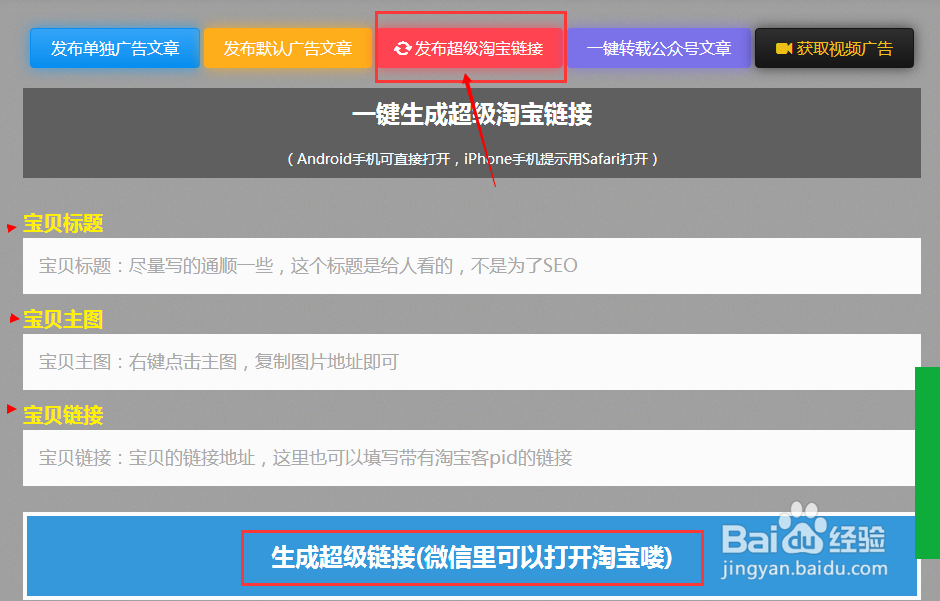This screenshot has height=601, width=940.
Task: Click the 发布单独广告文章 button
Action: [x=115, y=48]
